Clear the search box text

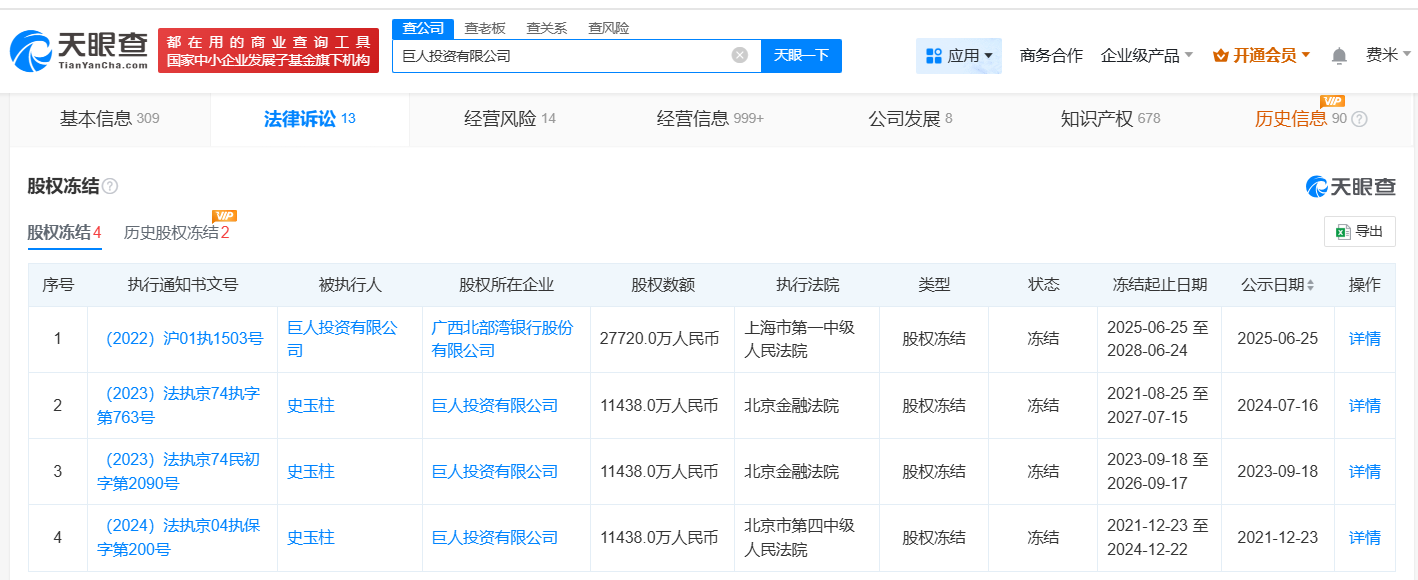point(740,55)
